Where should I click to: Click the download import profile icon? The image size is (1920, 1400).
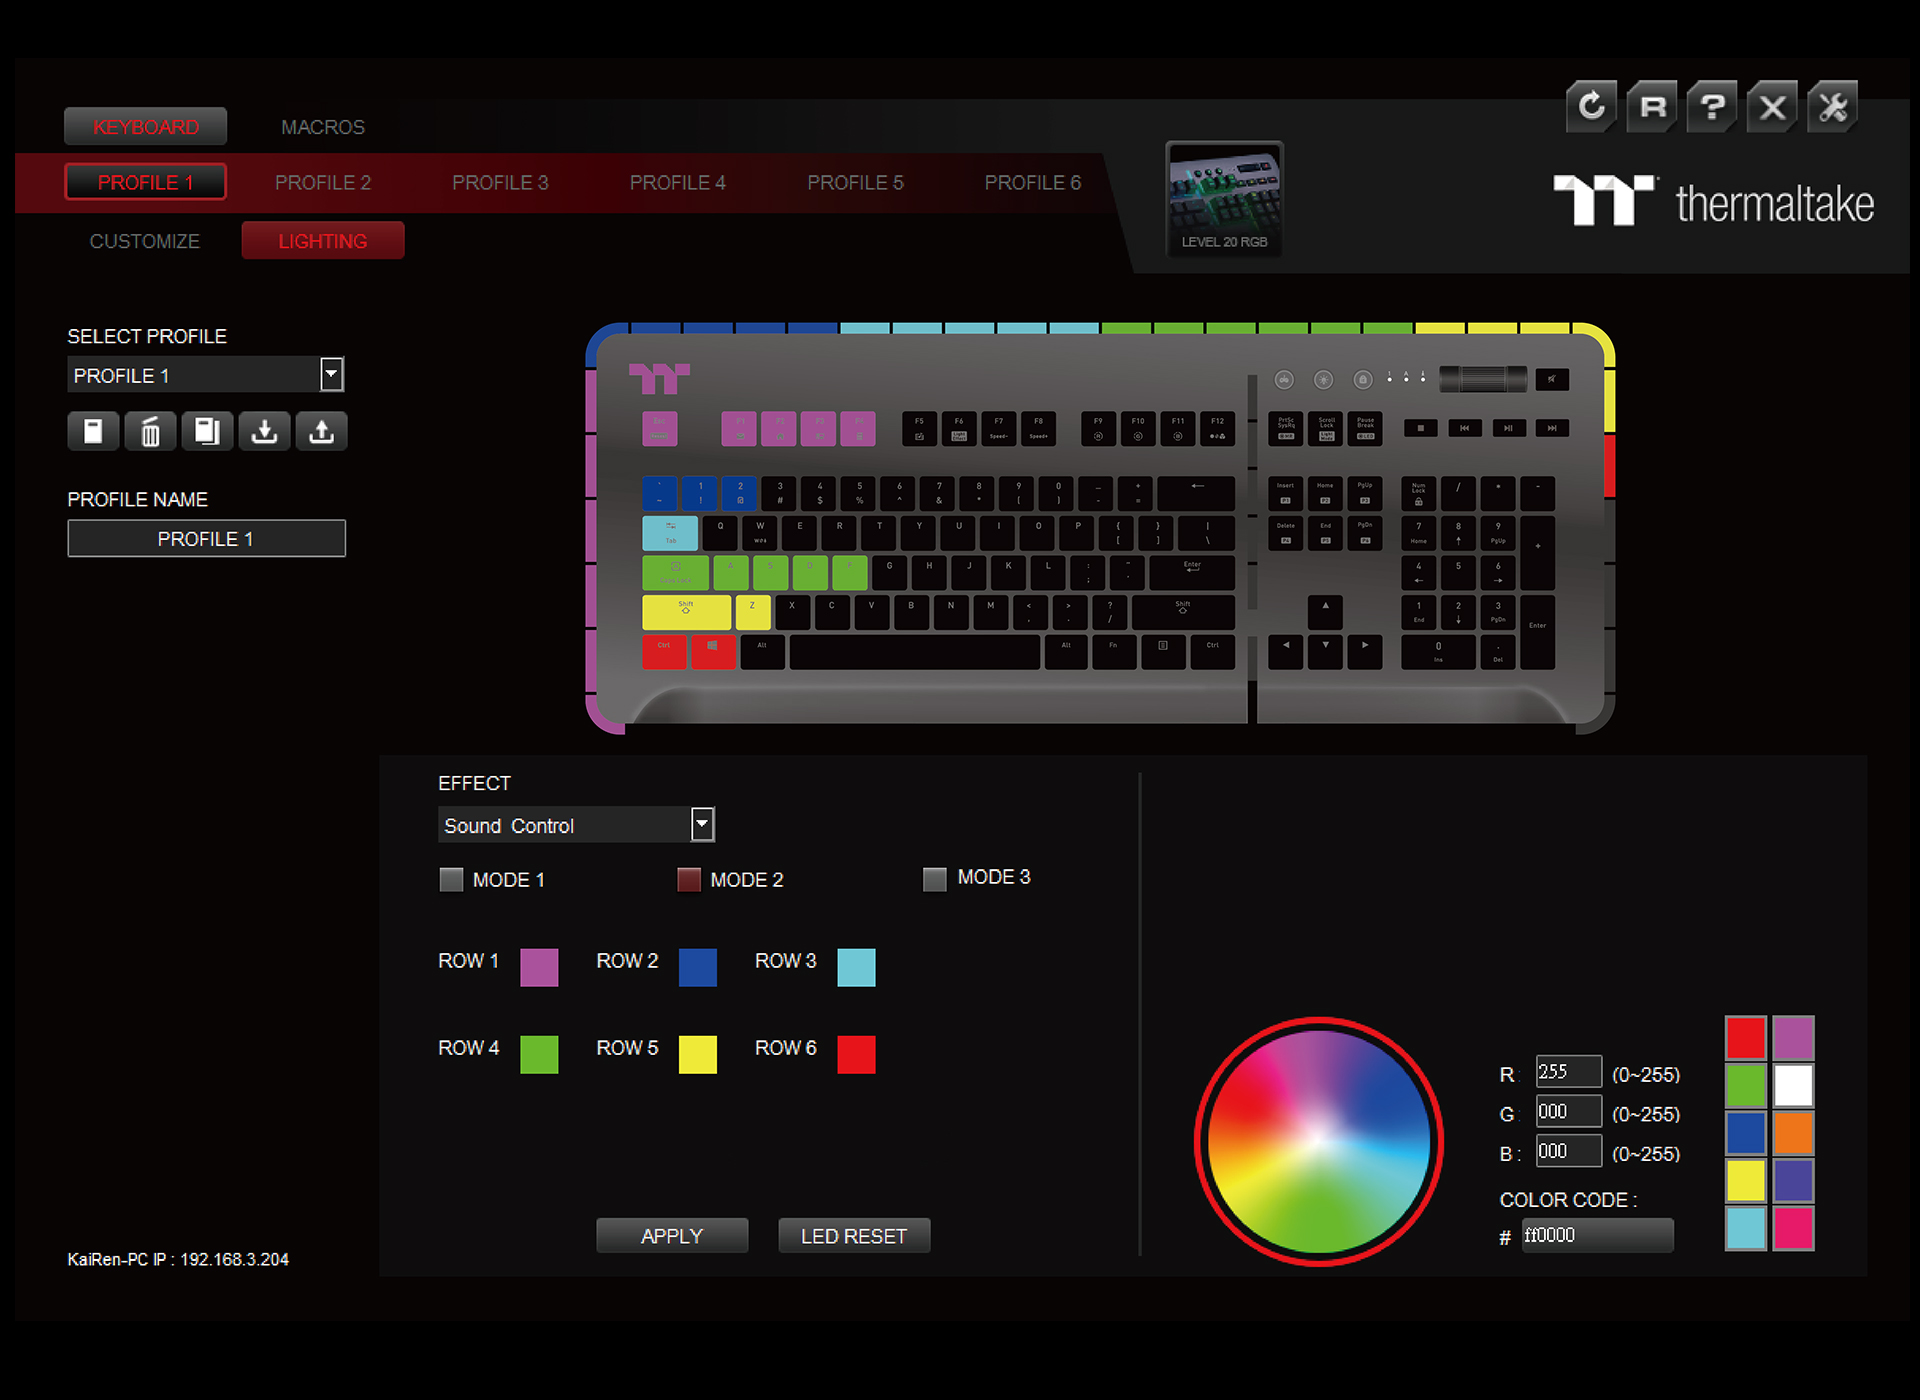[264, 431]
